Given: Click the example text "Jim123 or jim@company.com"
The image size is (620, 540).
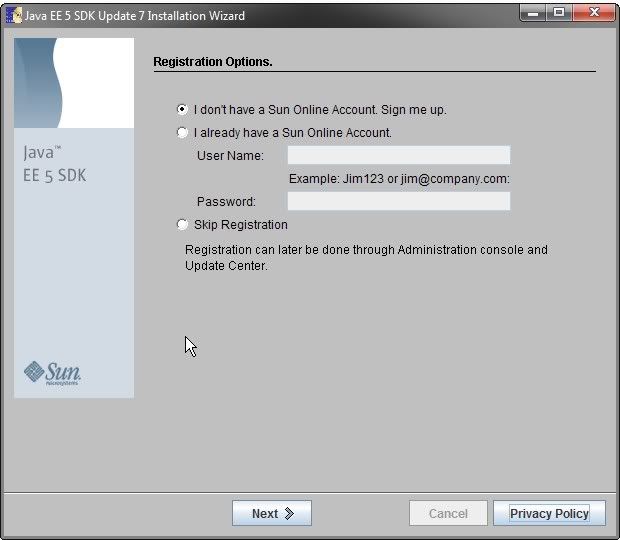Looking at the screenshot, I should (399, 179).
